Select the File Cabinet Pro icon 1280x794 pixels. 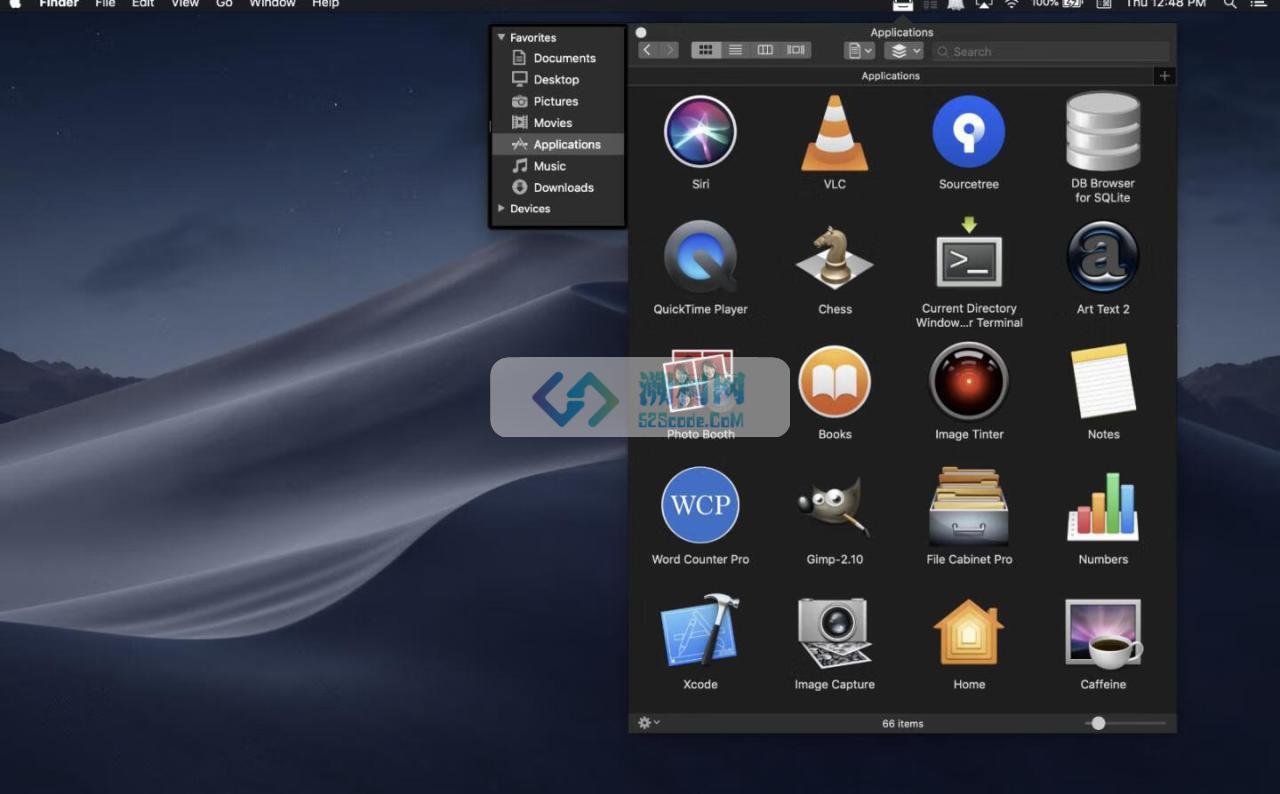[x=968, y=506]
